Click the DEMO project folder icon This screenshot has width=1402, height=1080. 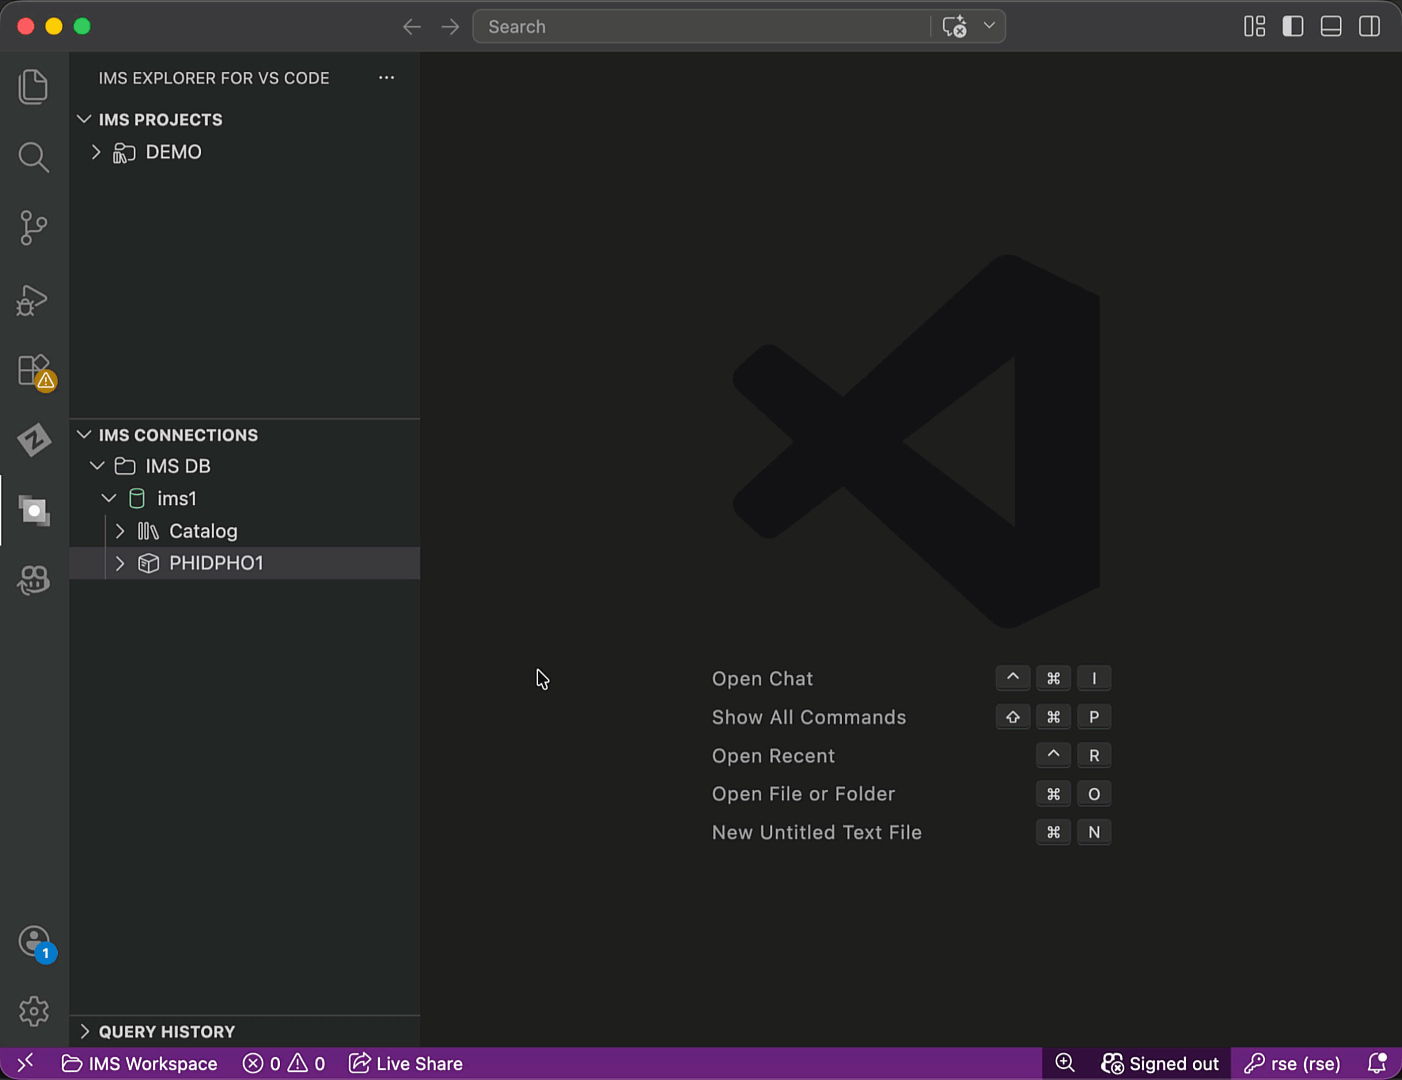[124, 152]
